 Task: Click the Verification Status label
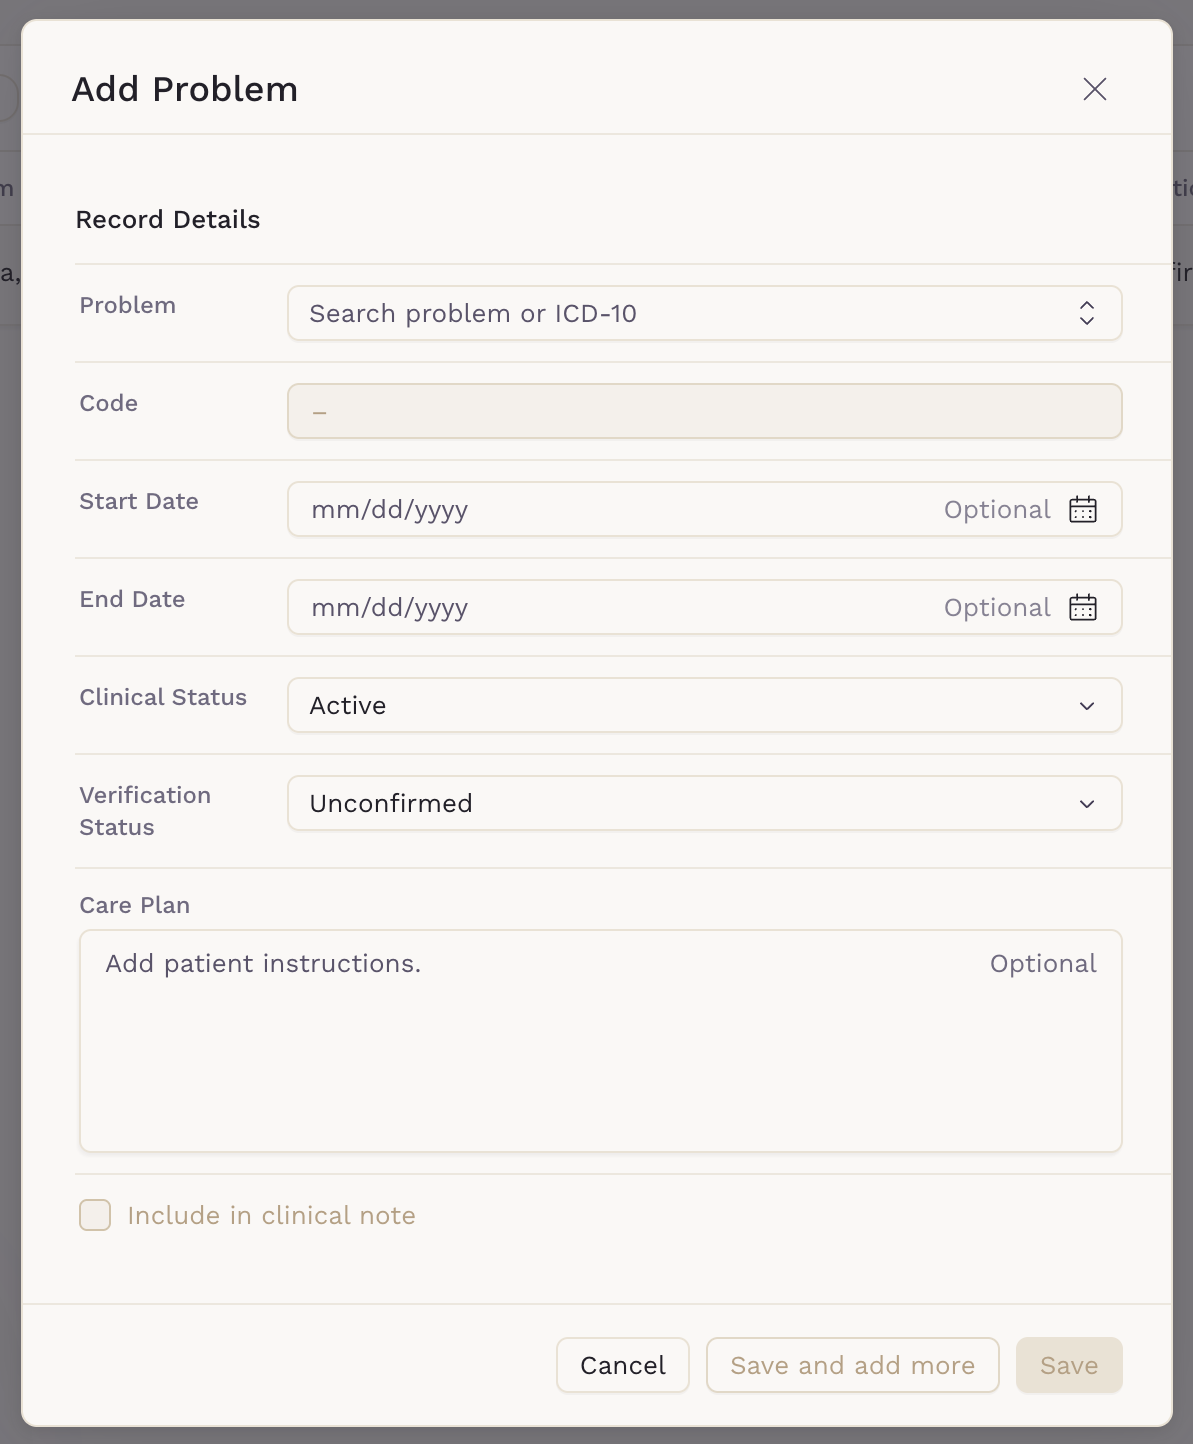(x=145, y=811)
